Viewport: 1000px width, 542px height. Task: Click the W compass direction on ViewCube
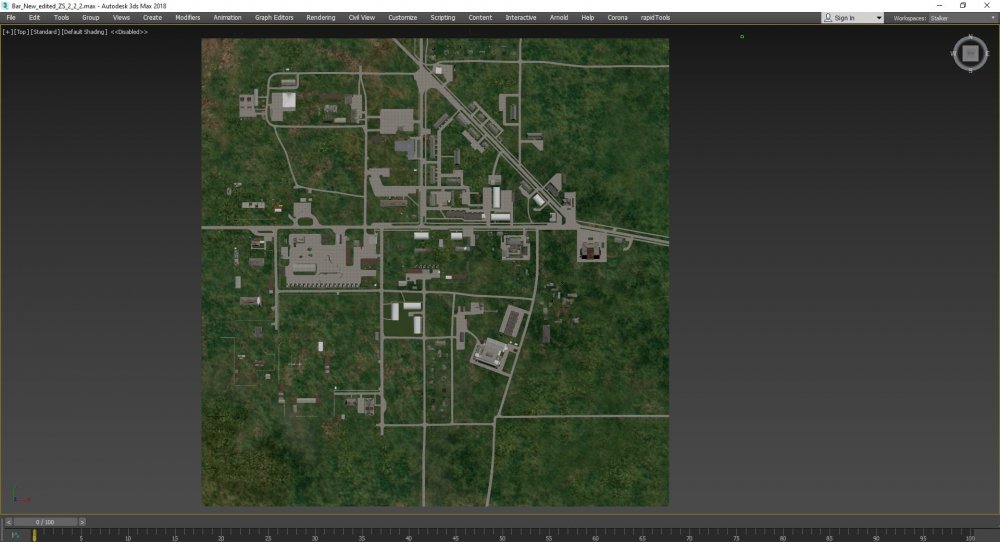coord(954,53)
